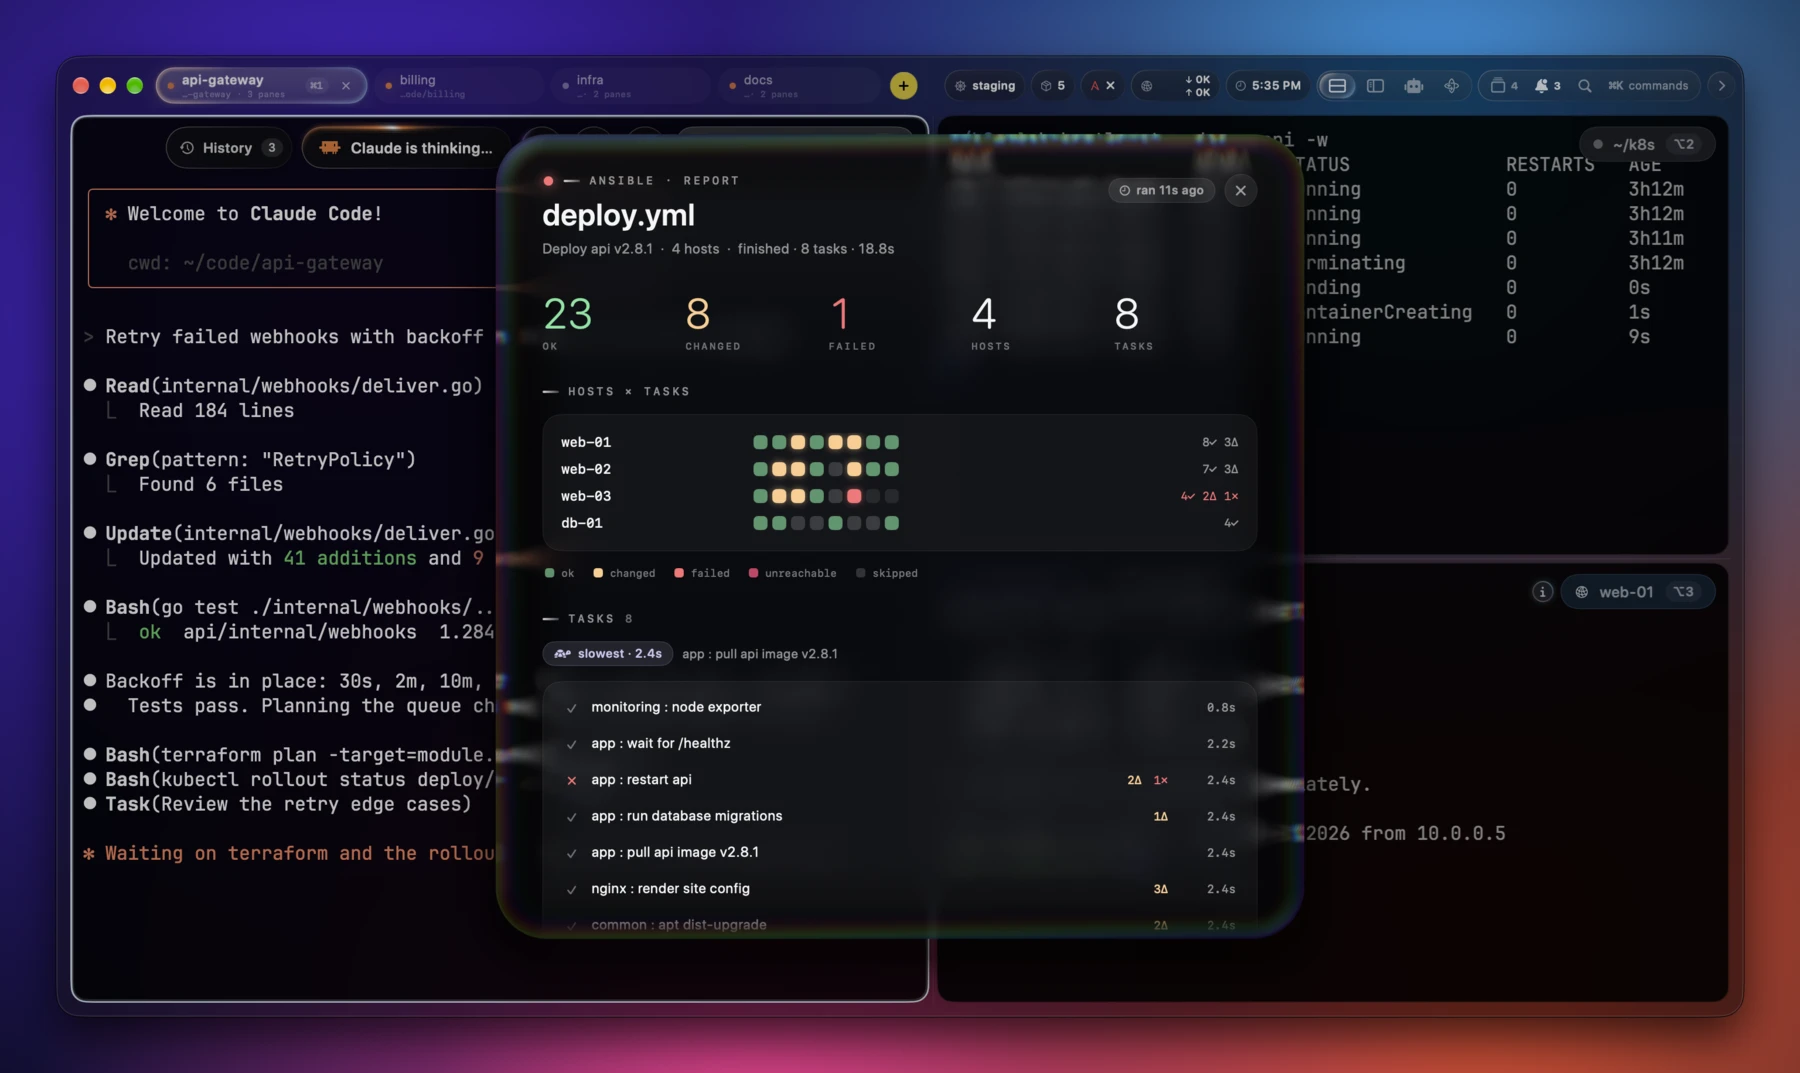Click the 'ran 11s ago' timestamp badge
This screenshot has height=1073, width=1800.
coord(1161,190)
